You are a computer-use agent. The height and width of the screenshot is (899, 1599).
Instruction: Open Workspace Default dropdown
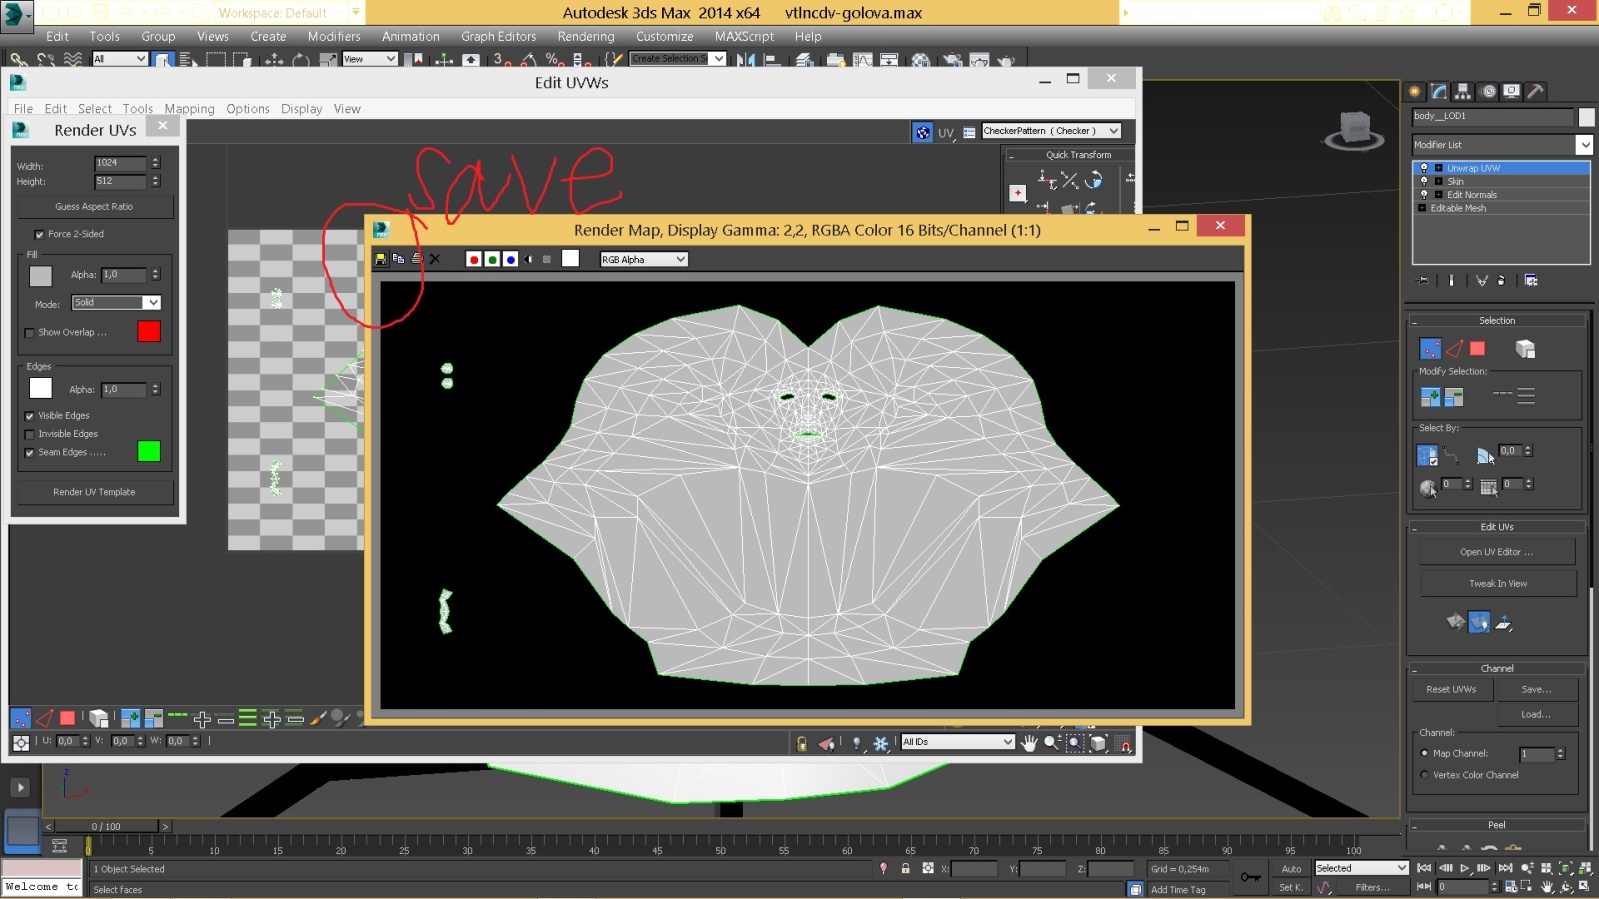pos(288,13)
